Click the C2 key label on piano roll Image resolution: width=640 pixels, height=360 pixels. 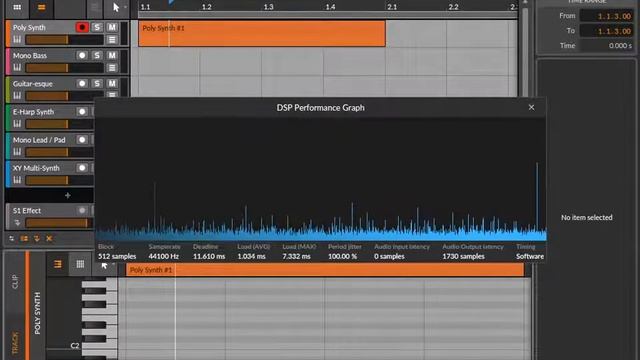(x=75, y=346)
